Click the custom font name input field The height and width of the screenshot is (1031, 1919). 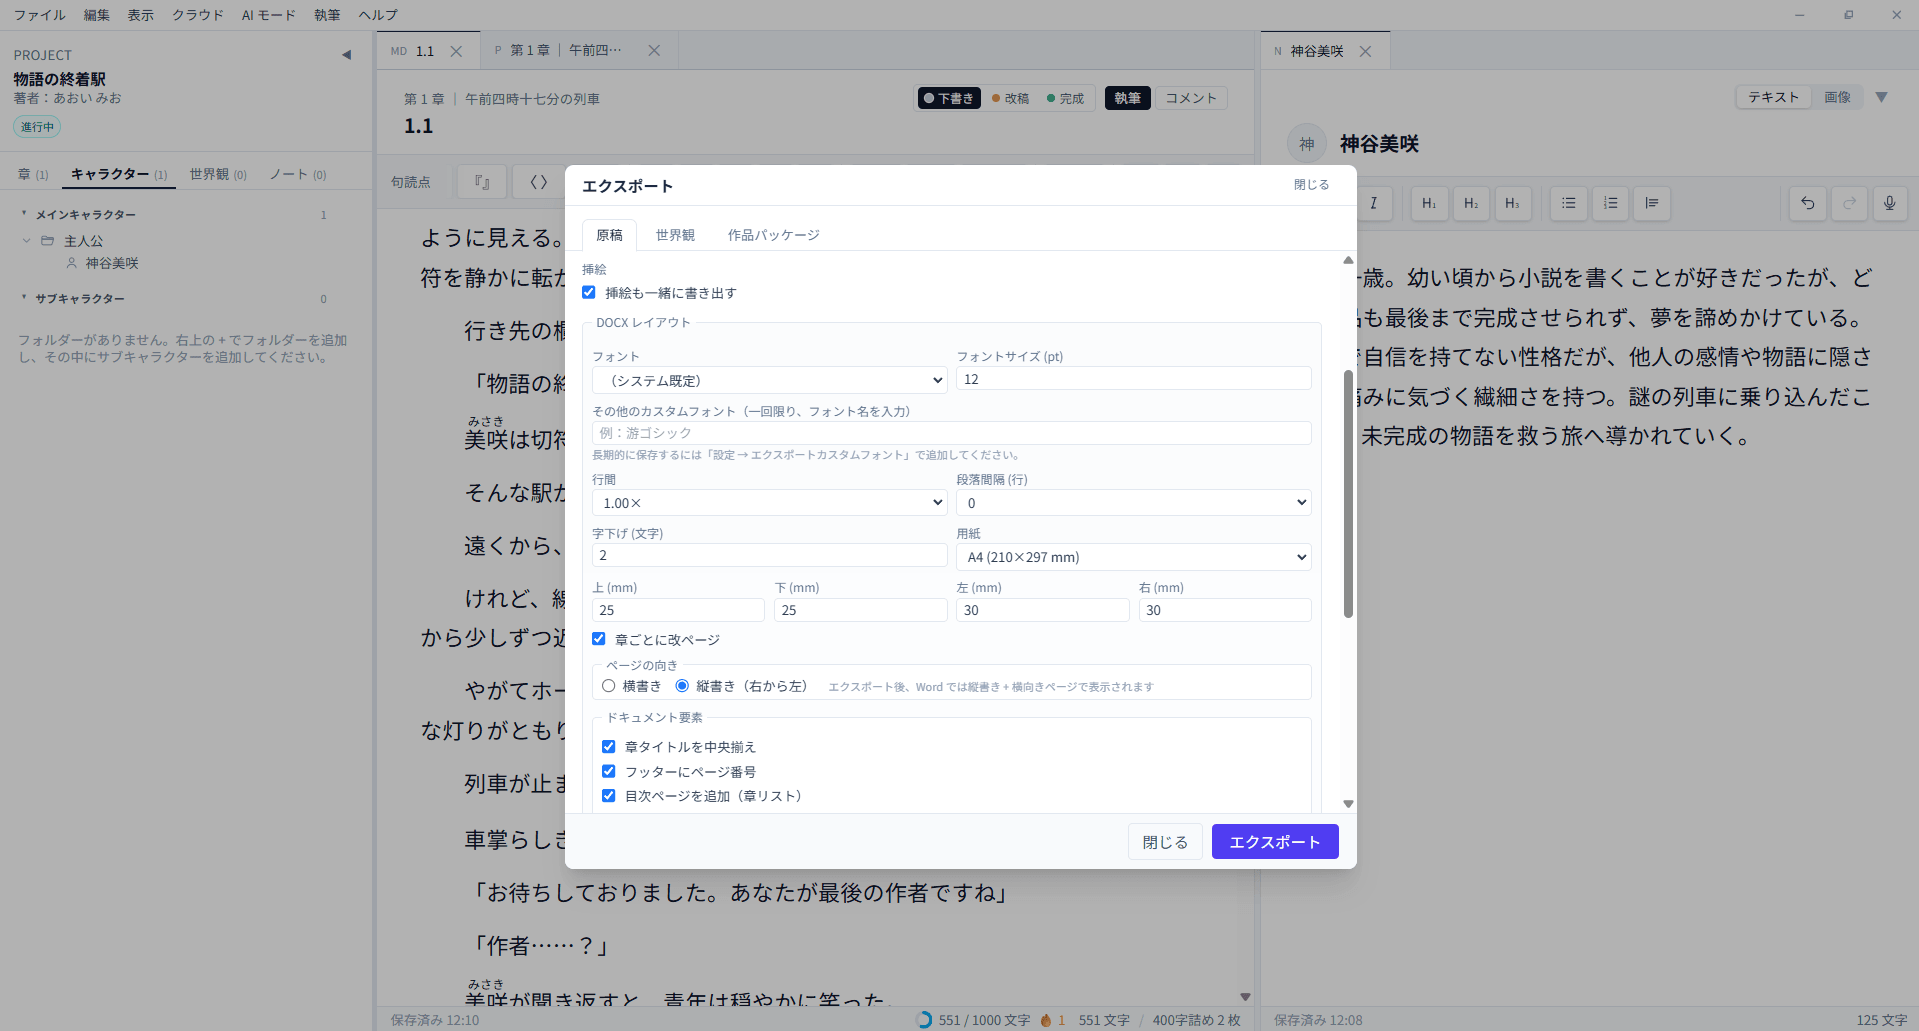(952, 433)
